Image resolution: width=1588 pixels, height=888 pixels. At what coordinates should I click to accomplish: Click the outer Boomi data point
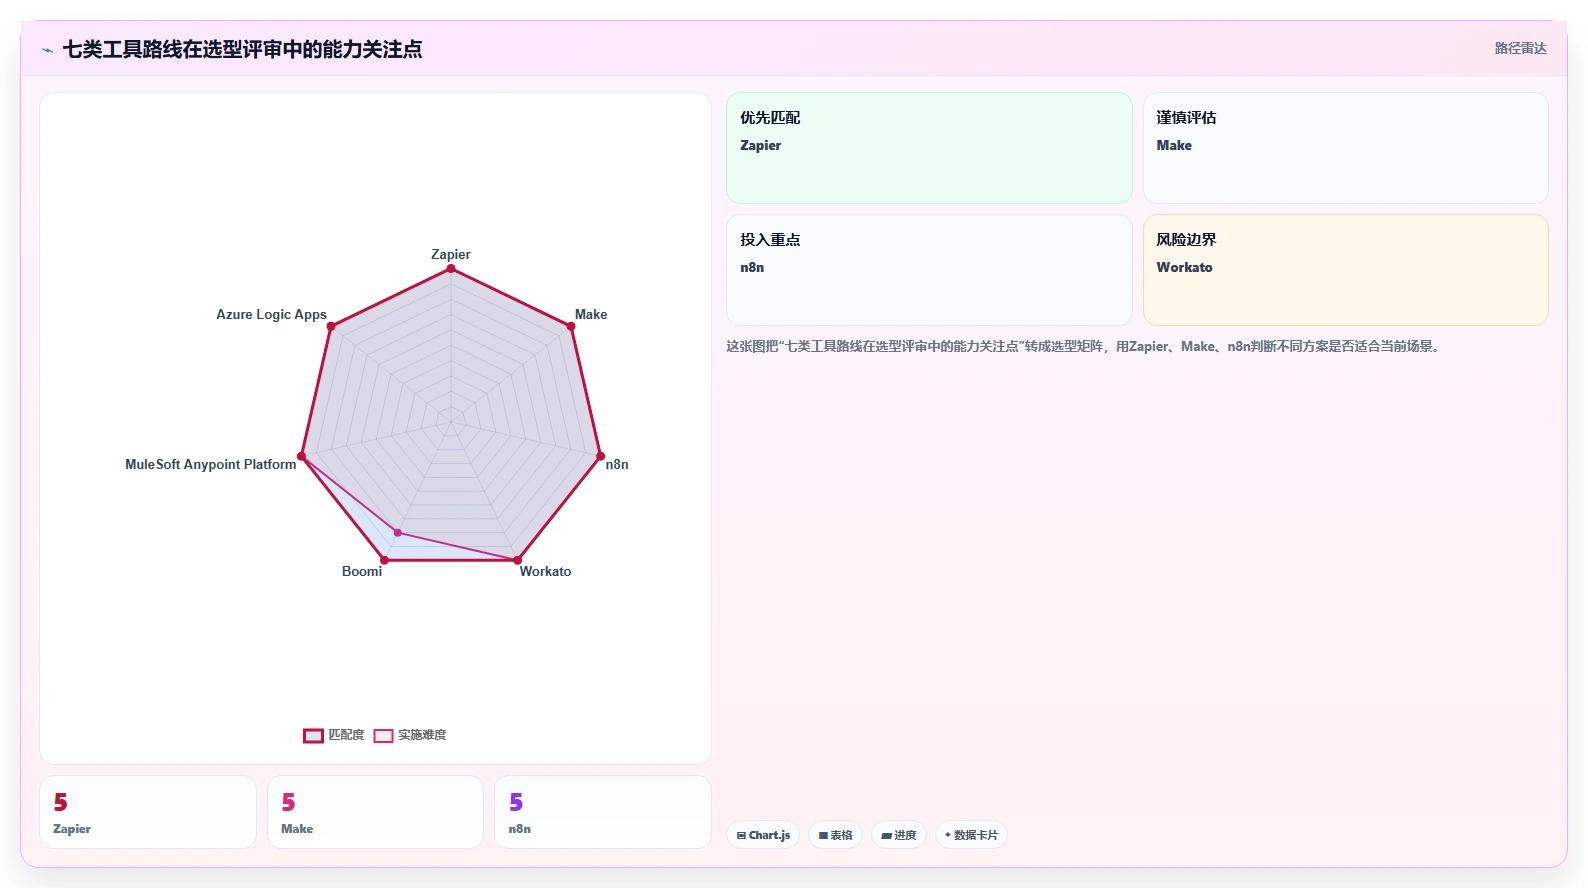[384, 560]
